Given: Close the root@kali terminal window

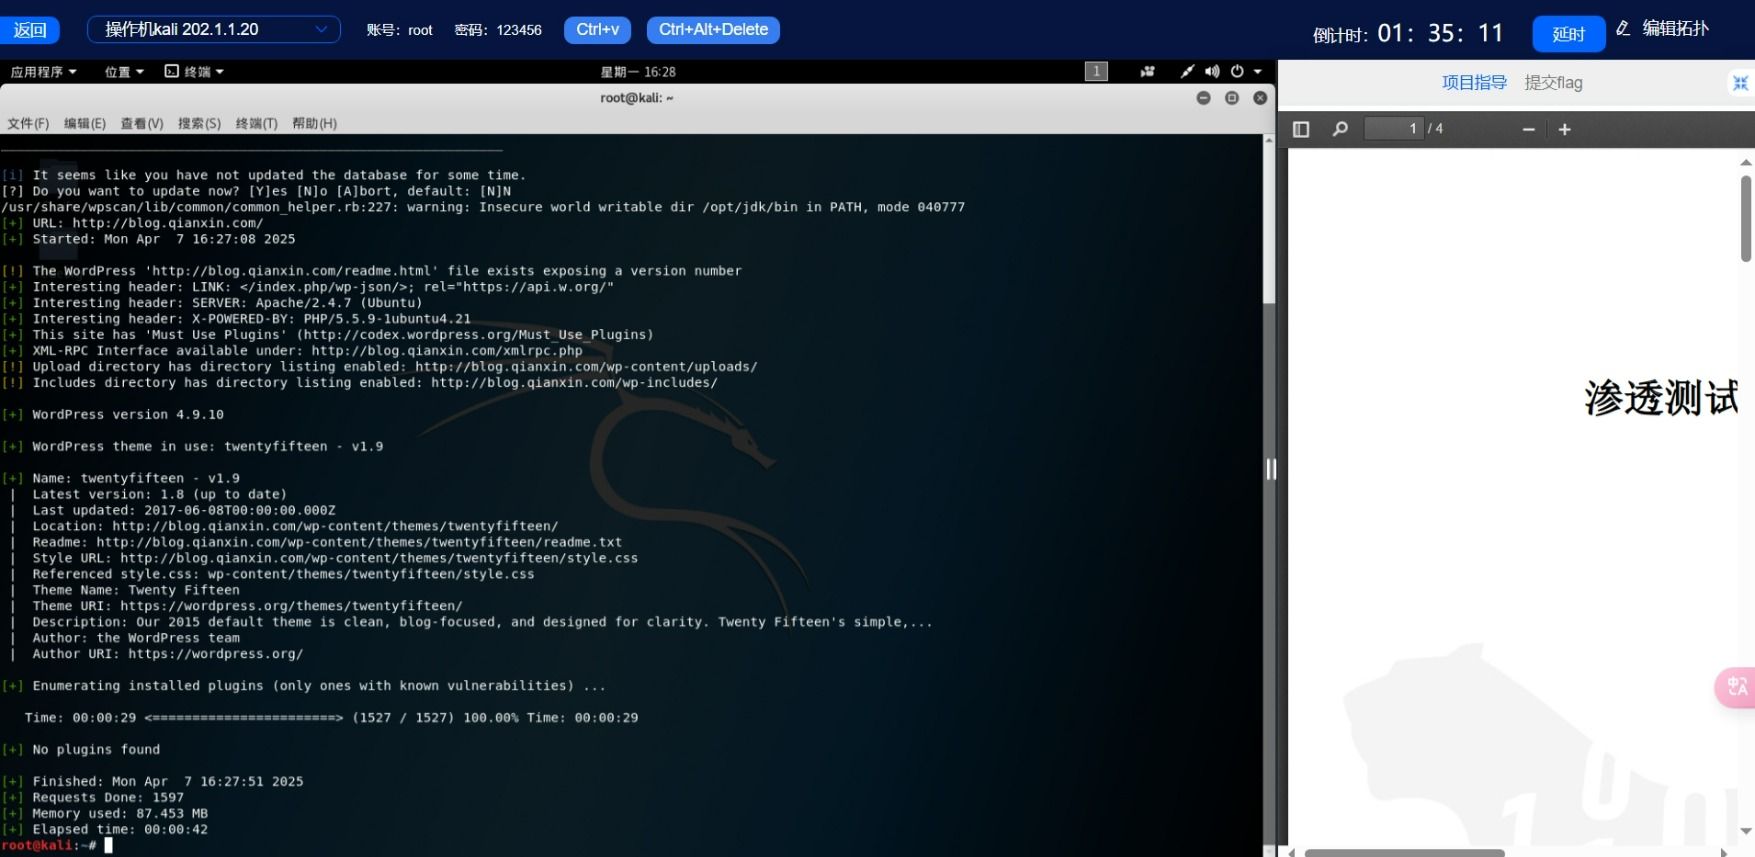Looking at the screenshot, I should tap(1260, 98).
